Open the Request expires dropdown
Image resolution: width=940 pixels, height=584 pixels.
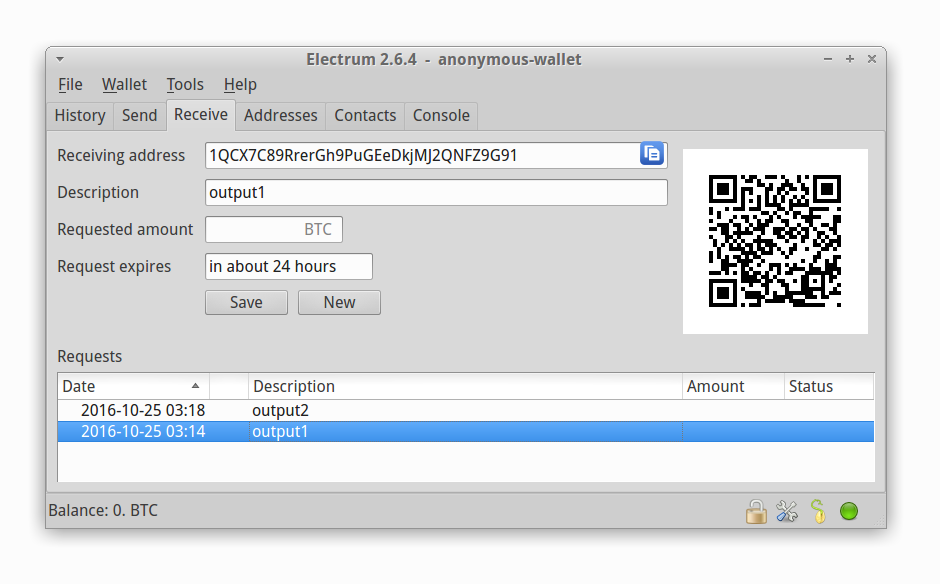288,266
